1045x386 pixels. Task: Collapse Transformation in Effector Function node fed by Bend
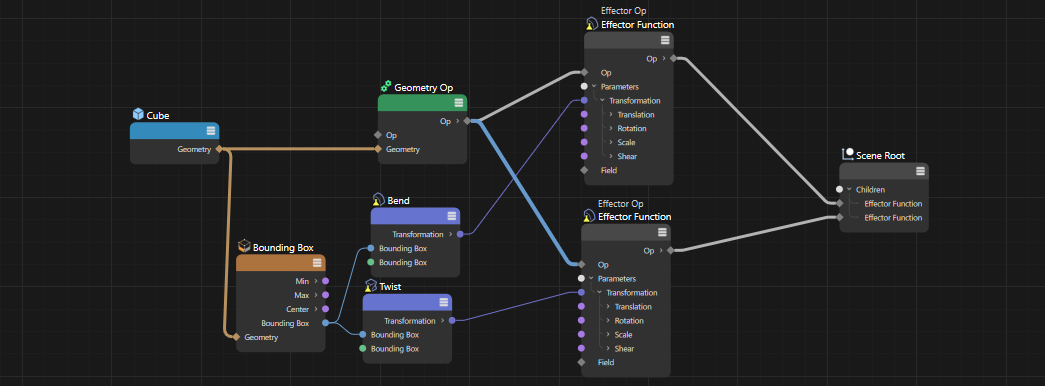(602, 101)
